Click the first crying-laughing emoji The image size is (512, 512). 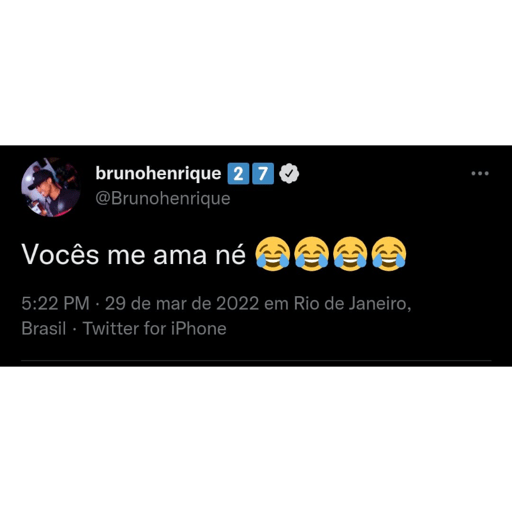click(x=272, y=253)
